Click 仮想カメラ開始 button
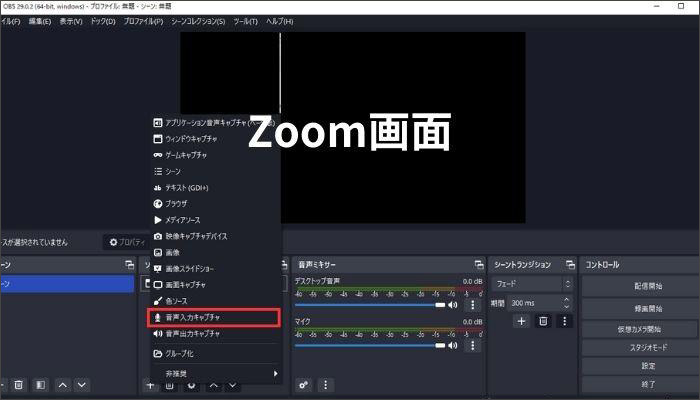The image size is (700, 400). [x=639, y=329]
